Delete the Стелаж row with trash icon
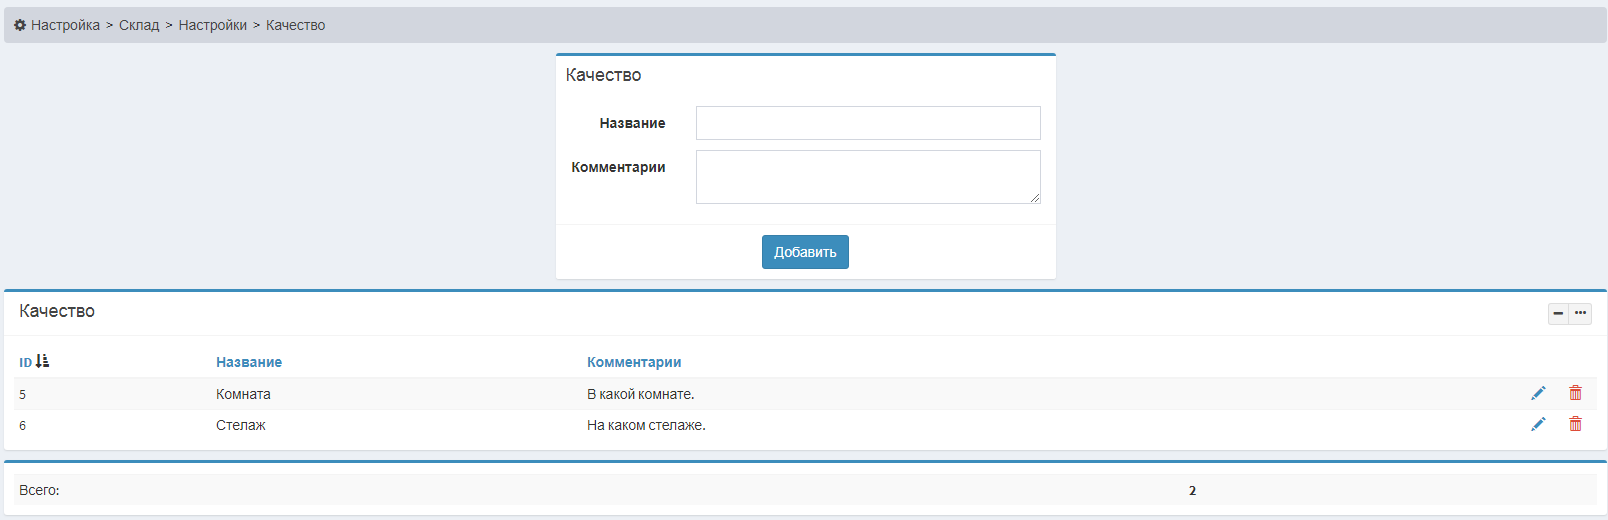The image size is (1608, 520). pos(1575,424)
